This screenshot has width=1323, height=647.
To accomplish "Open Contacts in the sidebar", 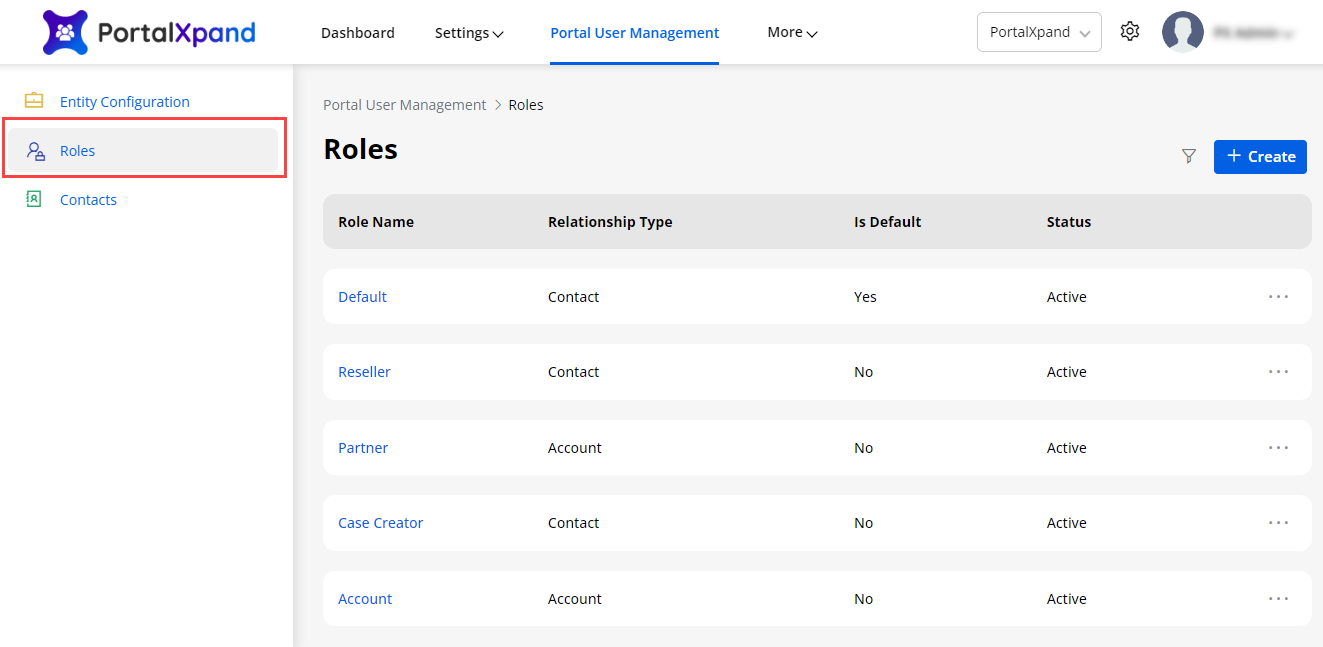I will (x=88, y=200).
